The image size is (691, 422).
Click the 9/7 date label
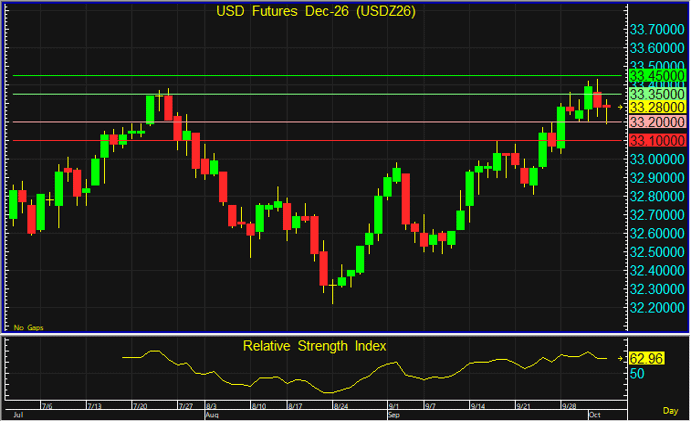click(x=430, y=406)
